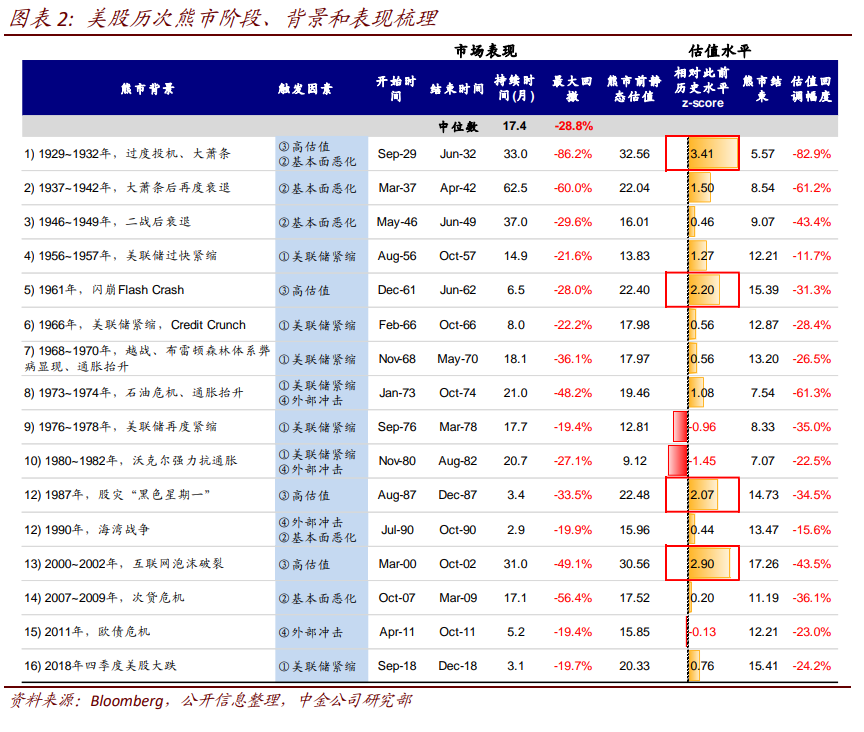Click the Dec-18 end date cell
The image size is (864, 732).
click(x=458, y=666)
